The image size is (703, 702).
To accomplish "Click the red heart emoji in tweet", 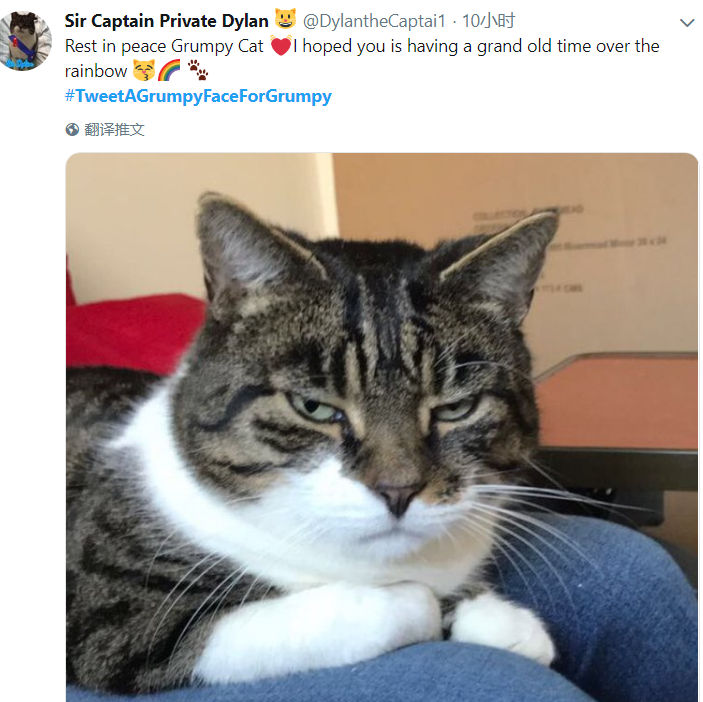I will (281, 46).
